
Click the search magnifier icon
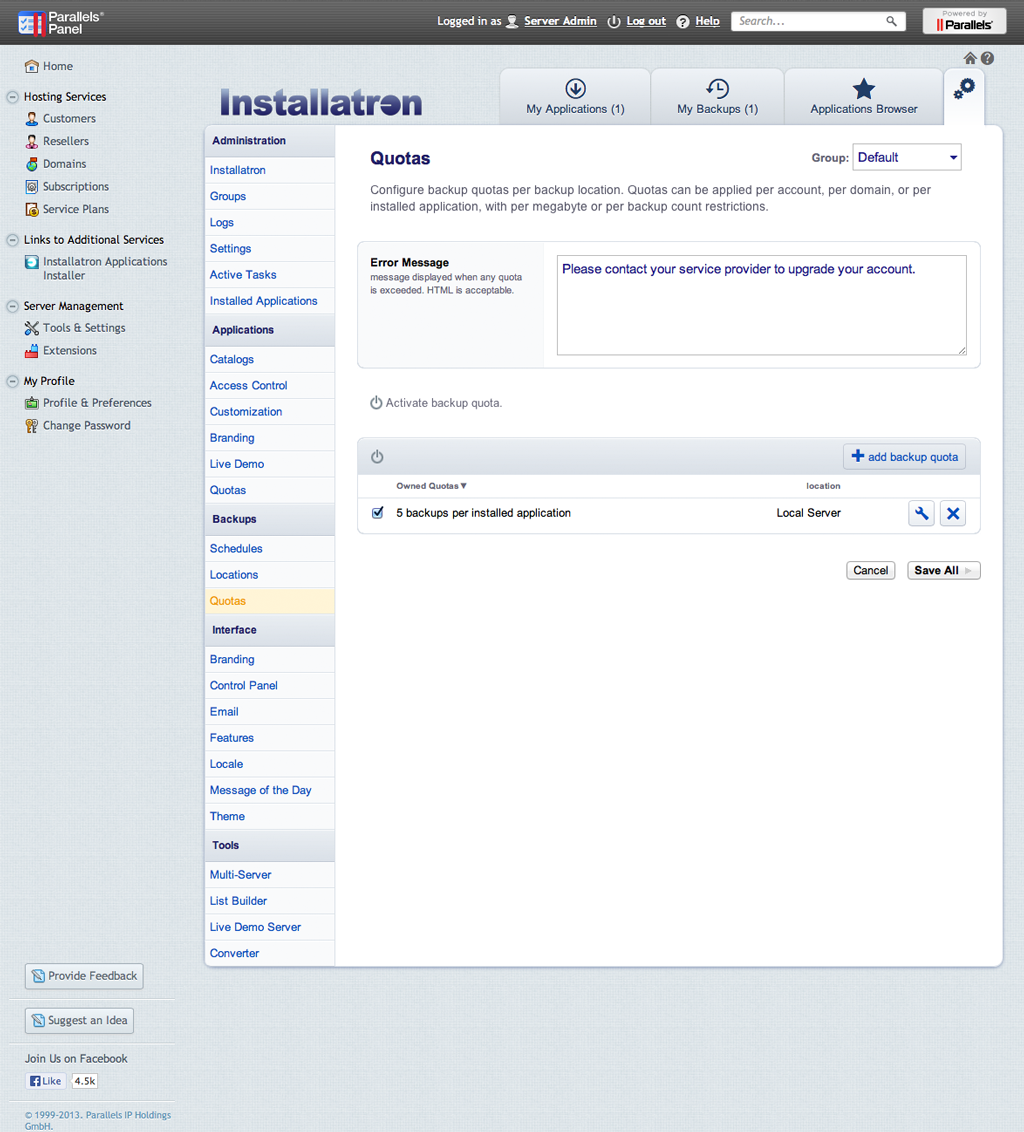click(x=891, y=21)
